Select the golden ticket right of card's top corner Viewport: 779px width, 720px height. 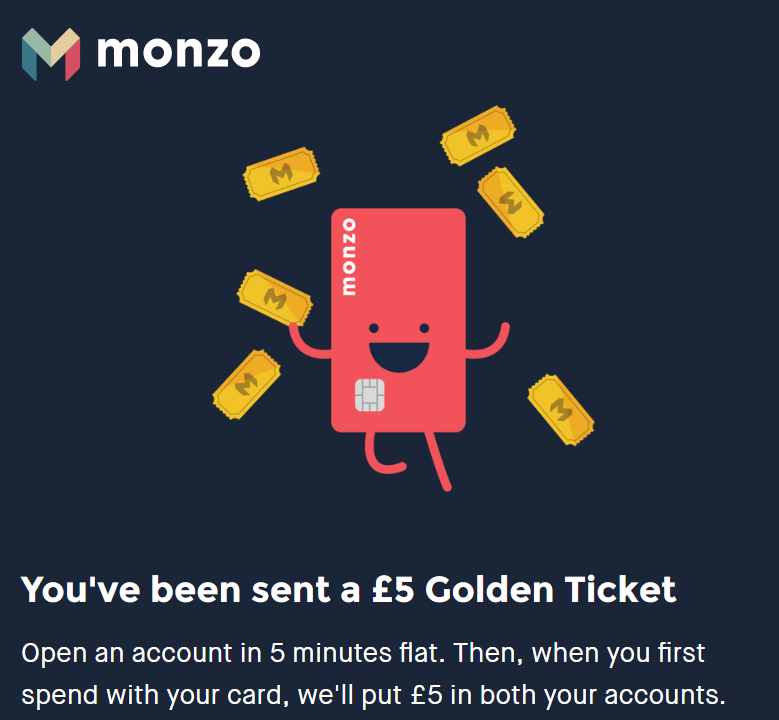[x=511, y=202]
